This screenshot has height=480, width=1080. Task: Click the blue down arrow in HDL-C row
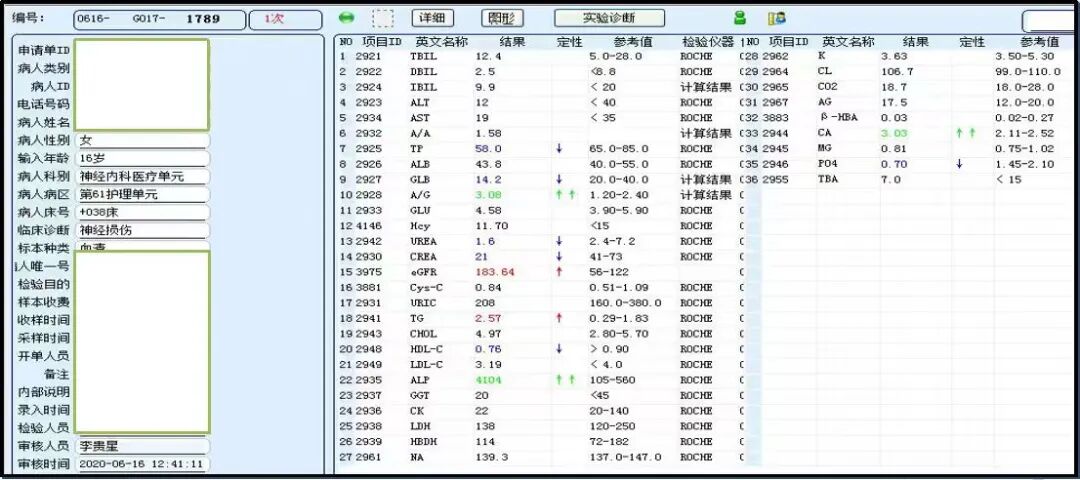point(559,349)
